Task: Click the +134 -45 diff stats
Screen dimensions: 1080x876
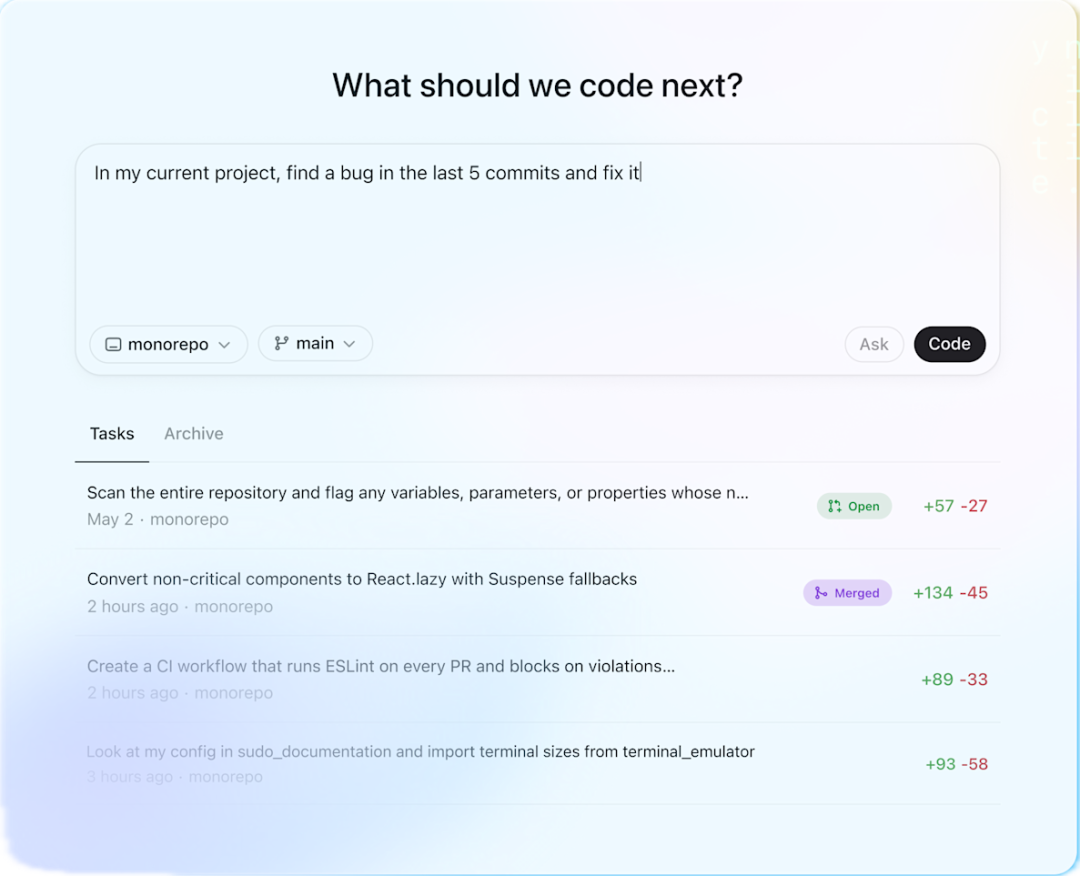Action: (951, 593)
